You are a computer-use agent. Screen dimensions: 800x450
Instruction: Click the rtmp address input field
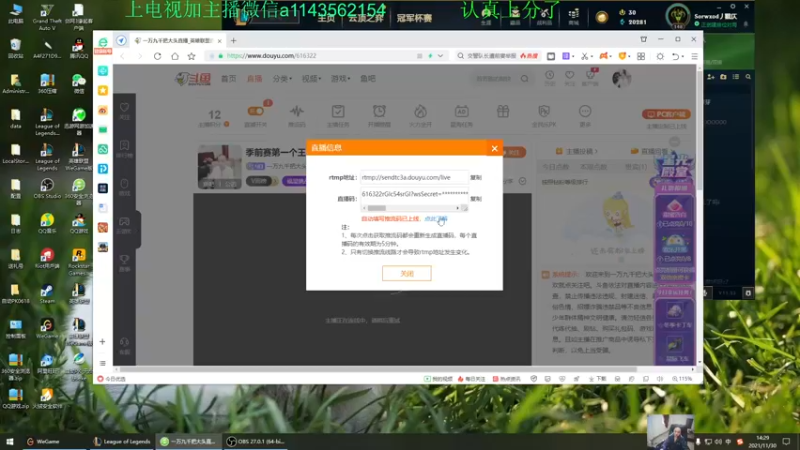[414, 178]
